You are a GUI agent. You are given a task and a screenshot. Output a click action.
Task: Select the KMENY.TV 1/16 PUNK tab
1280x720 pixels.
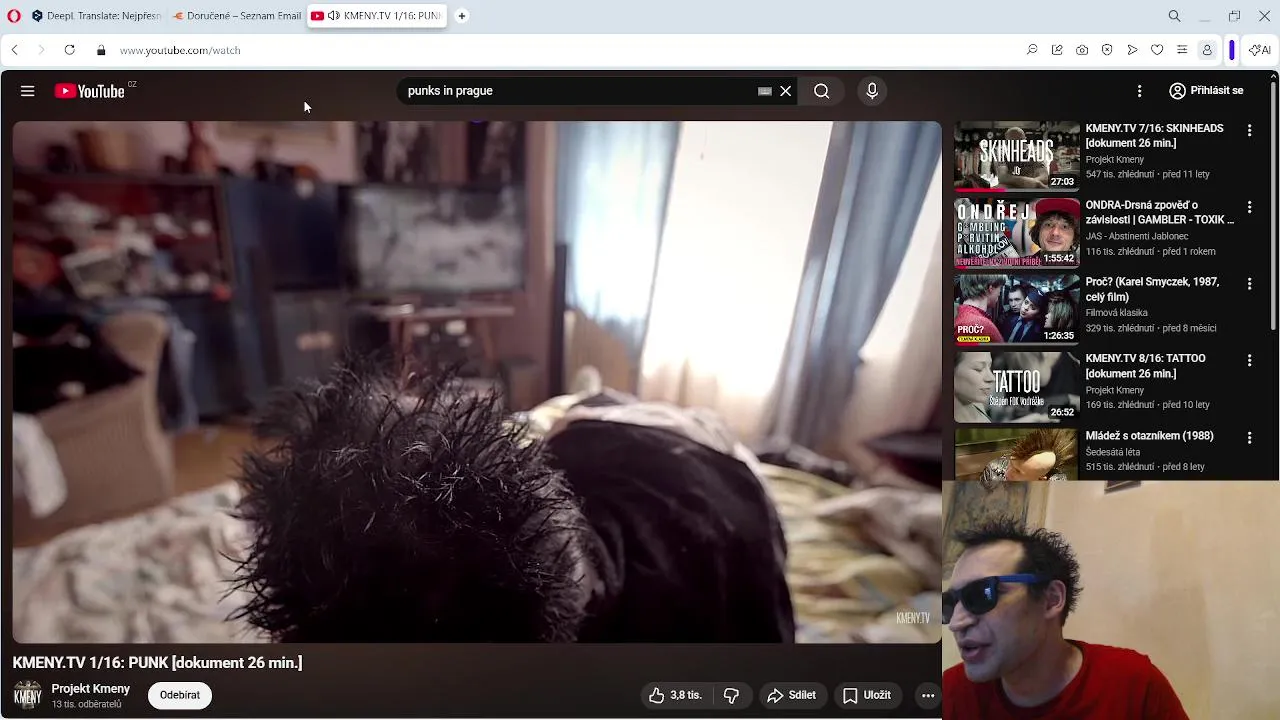pyautogui.click(x=377, y=16)
